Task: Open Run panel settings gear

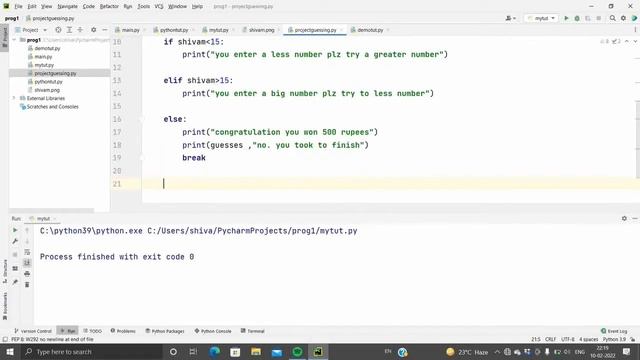Action: pos(624,218)
